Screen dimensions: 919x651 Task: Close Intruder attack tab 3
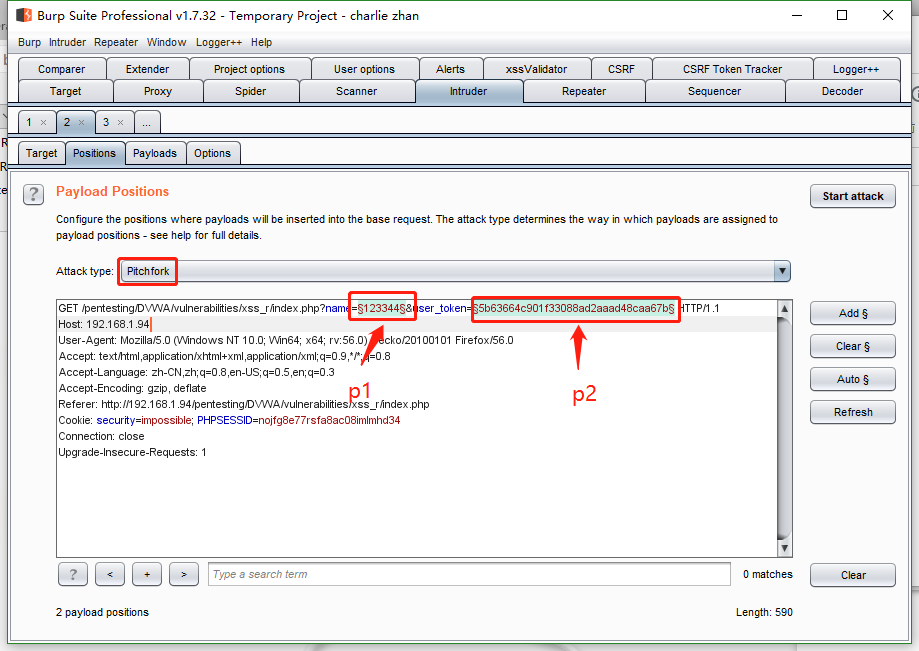point(120,122)
